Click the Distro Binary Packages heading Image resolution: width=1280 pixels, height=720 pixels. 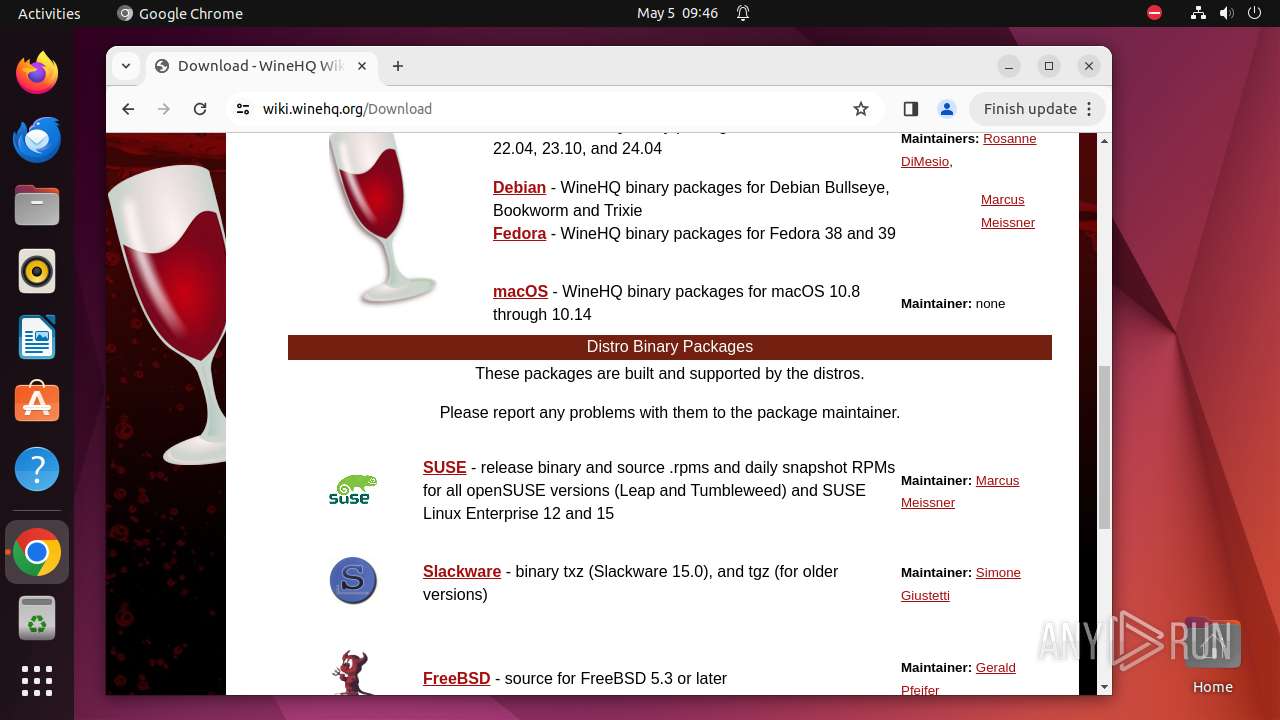point(670,346)
